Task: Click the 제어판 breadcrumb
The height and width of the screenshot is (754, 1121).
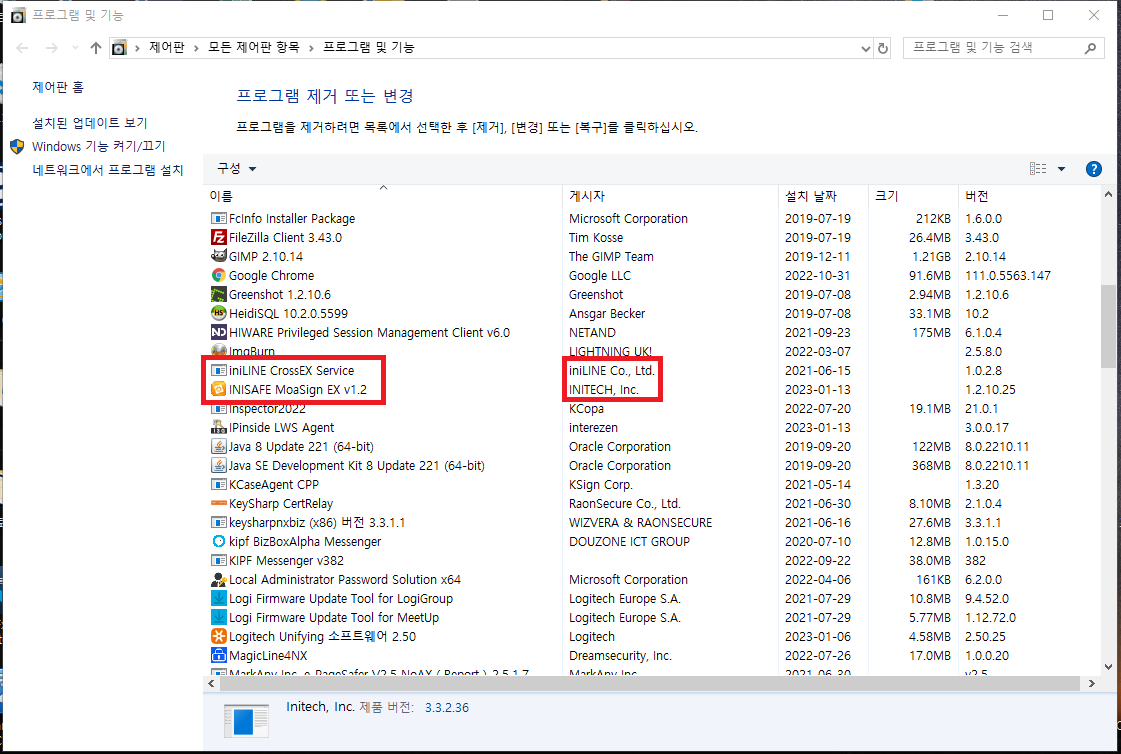Action: pos(167,47)
